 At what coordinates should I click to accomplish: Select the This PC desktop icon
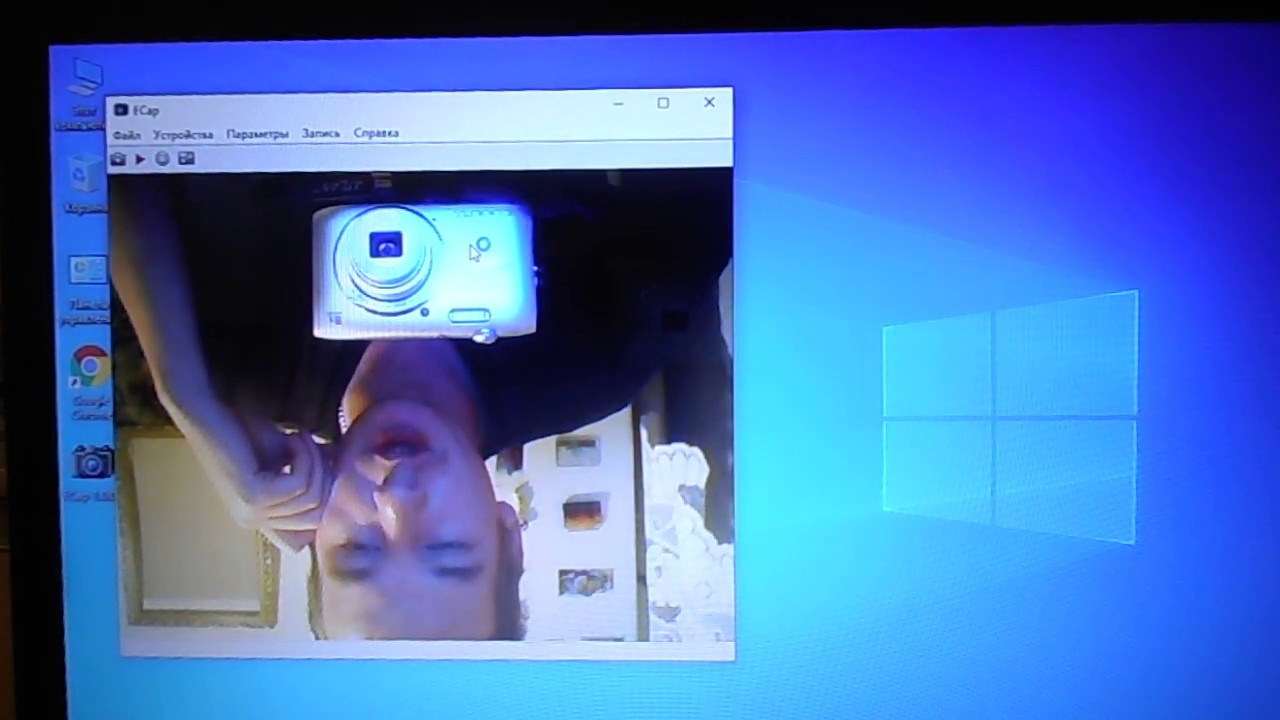(x=85, y=80)
